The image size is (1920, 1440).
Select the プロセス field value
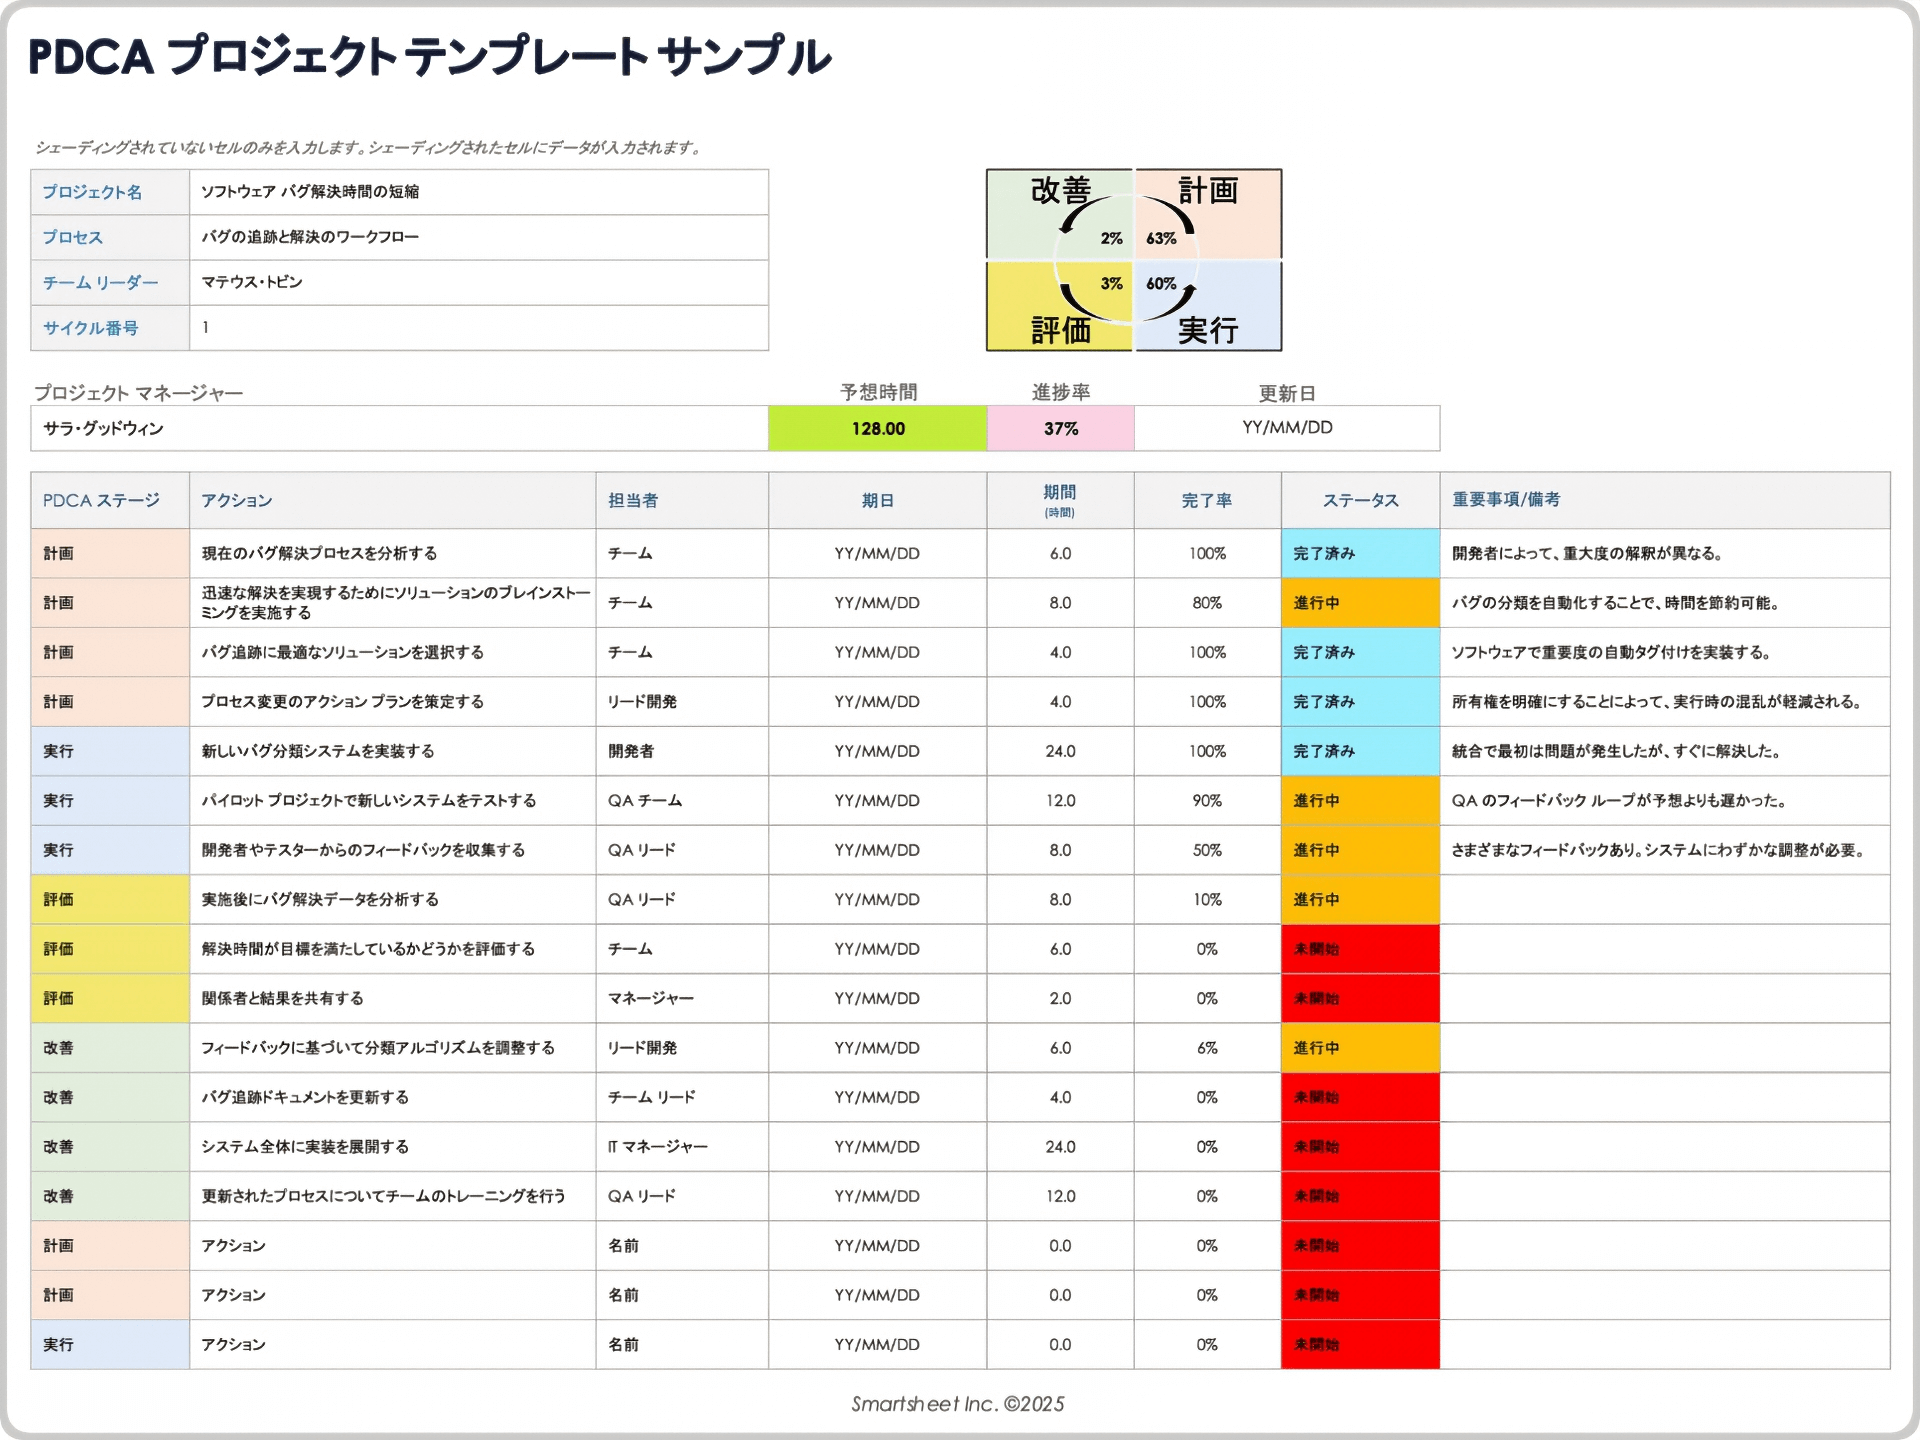pyautogui.click(x=479, y=237)
